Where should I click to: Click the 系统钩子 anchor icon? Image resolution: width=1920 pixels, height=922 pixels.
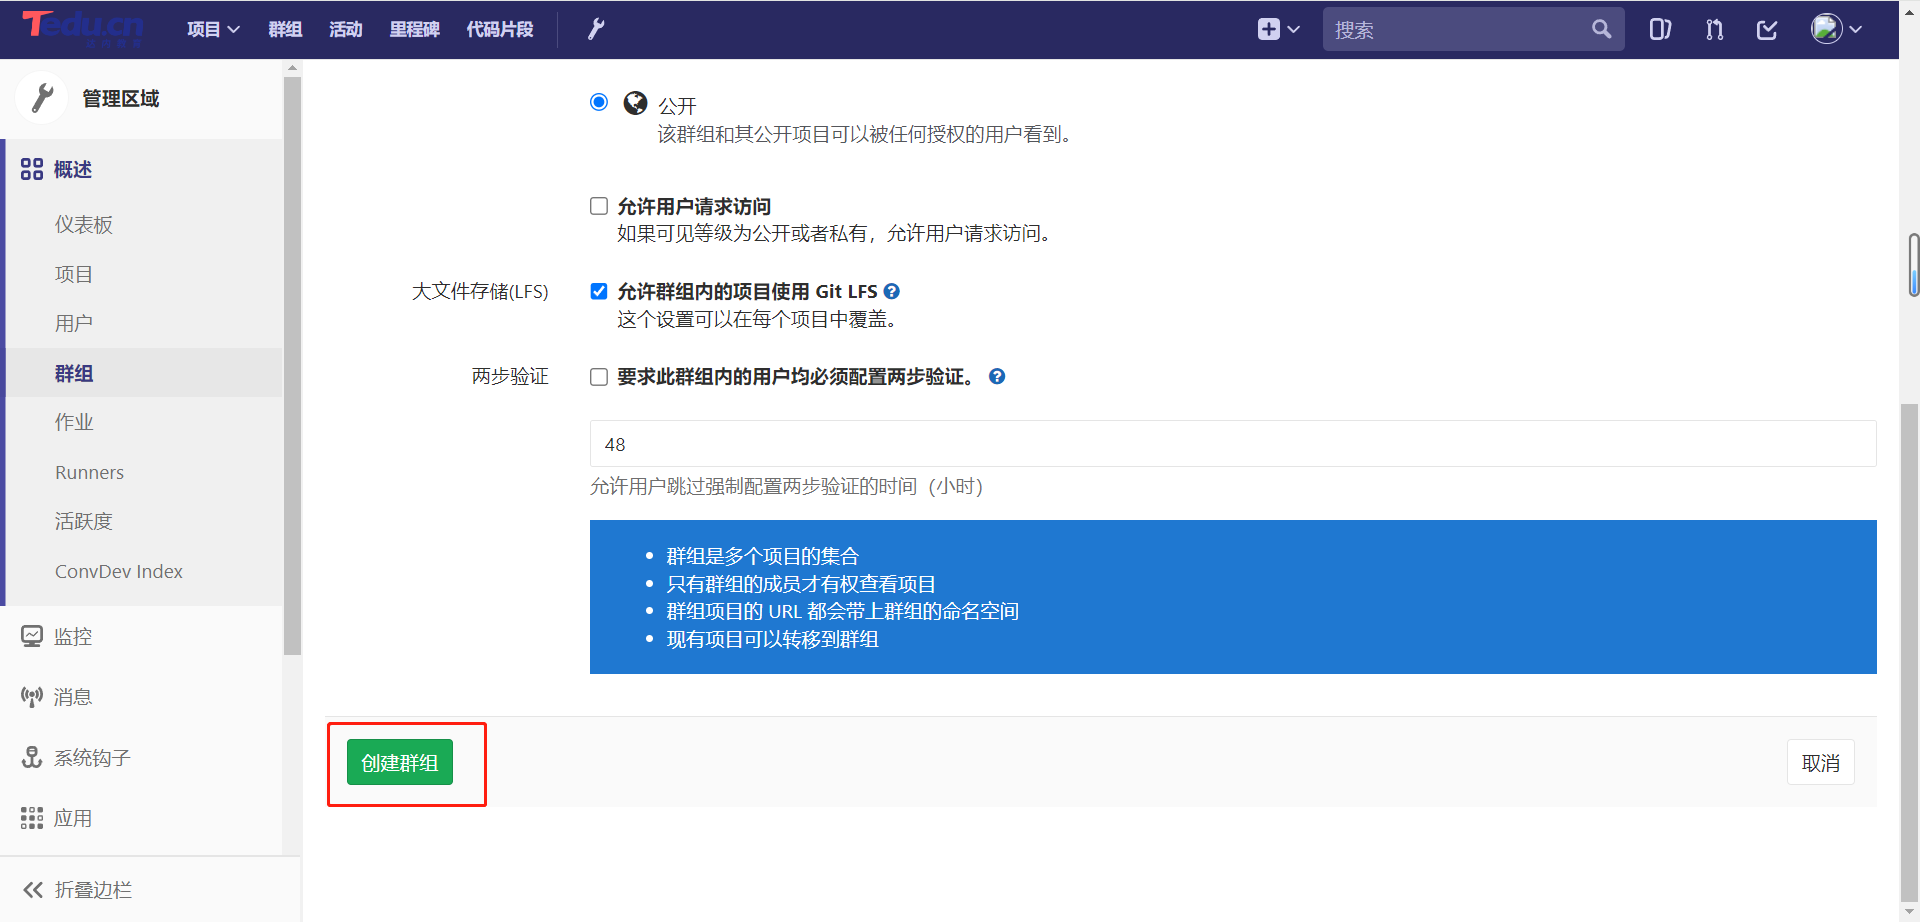coord(32,757)
